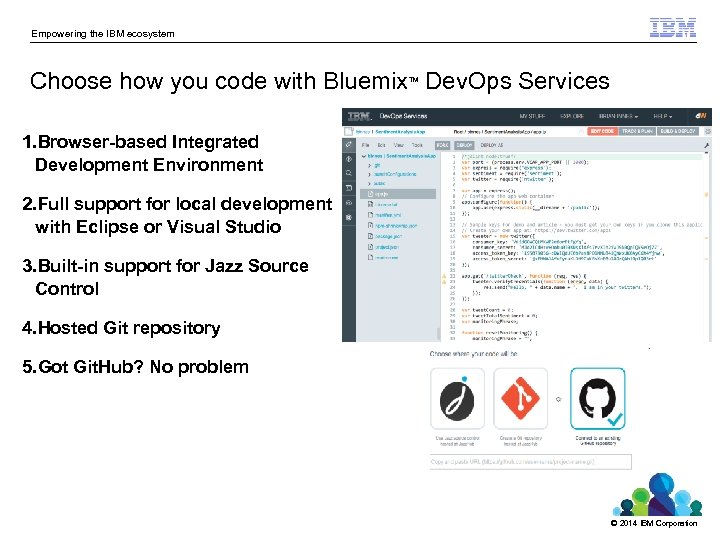720x540 pixels.
Task: Select the search magnifier icon in sidebar
Action: pos(349,173)
